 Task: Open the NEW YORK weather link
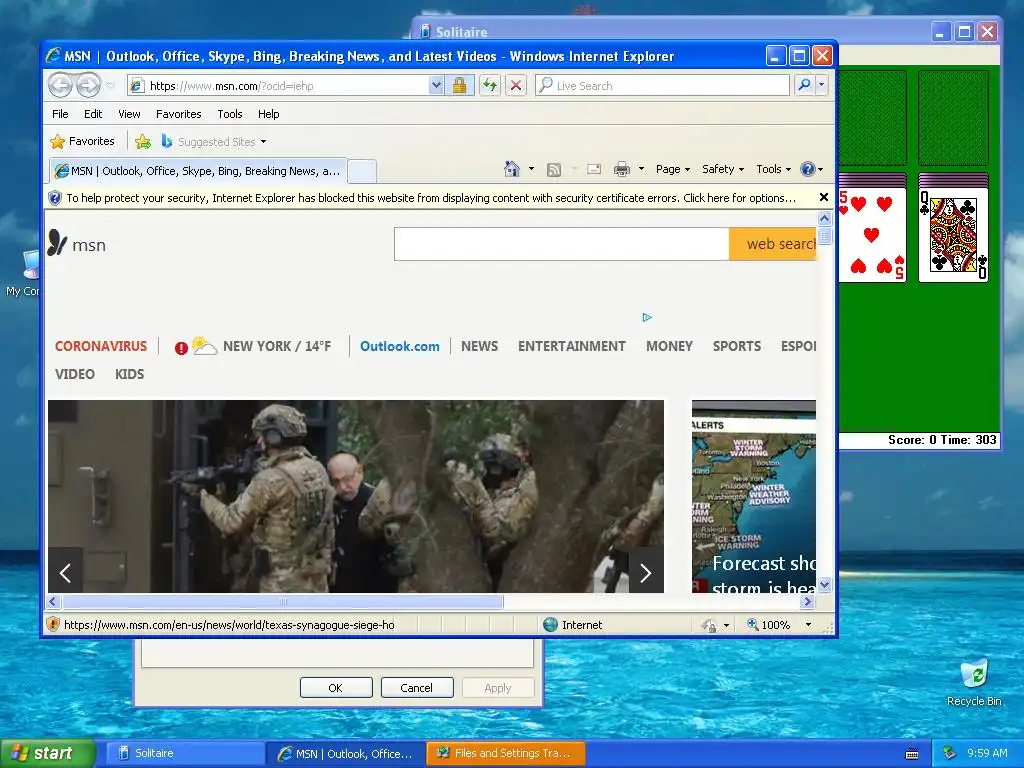[277, 346]
